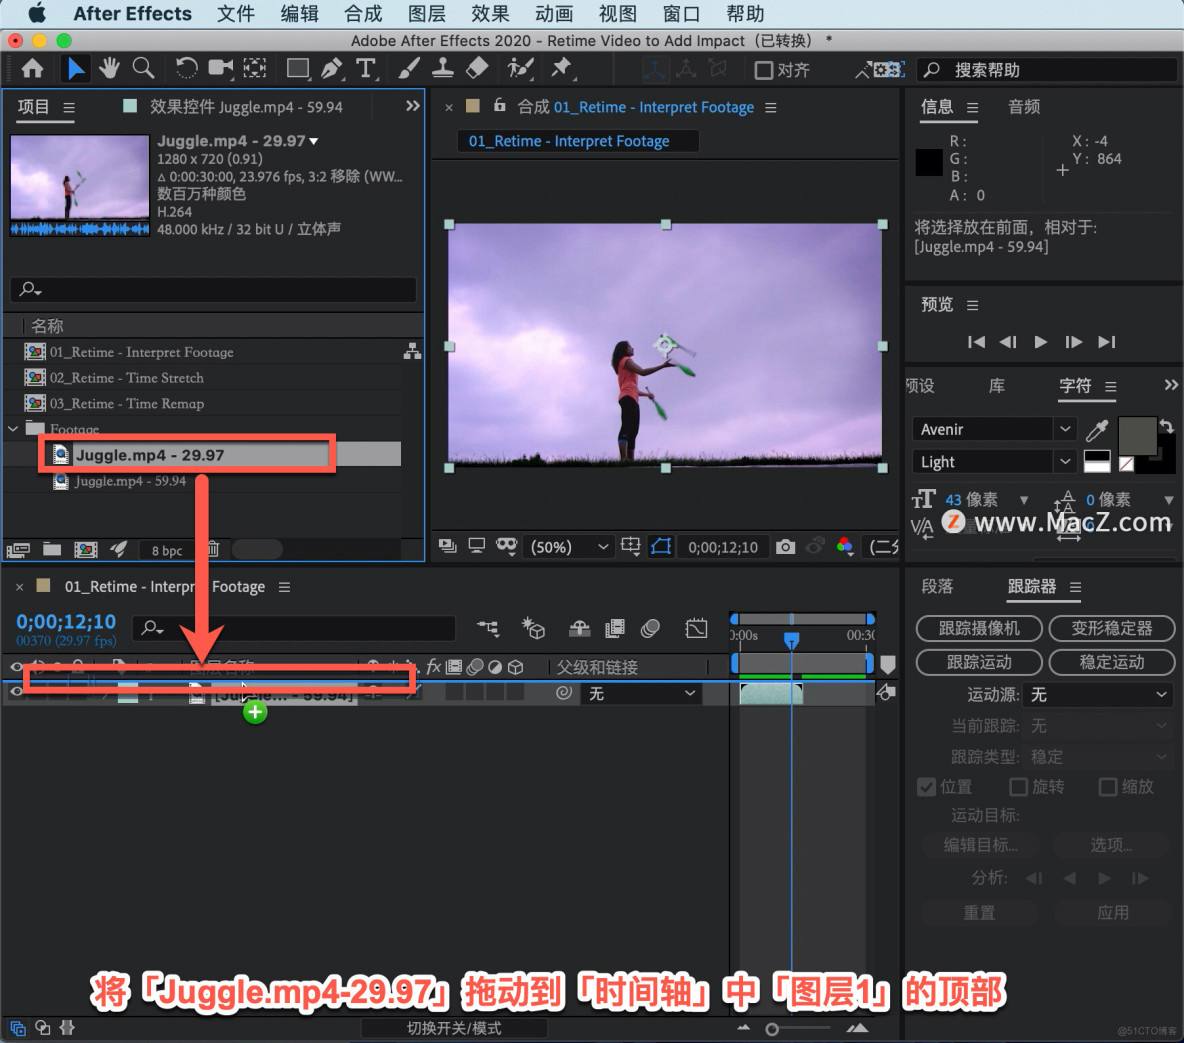Switch to the 音频 tab

point(1024,106)
